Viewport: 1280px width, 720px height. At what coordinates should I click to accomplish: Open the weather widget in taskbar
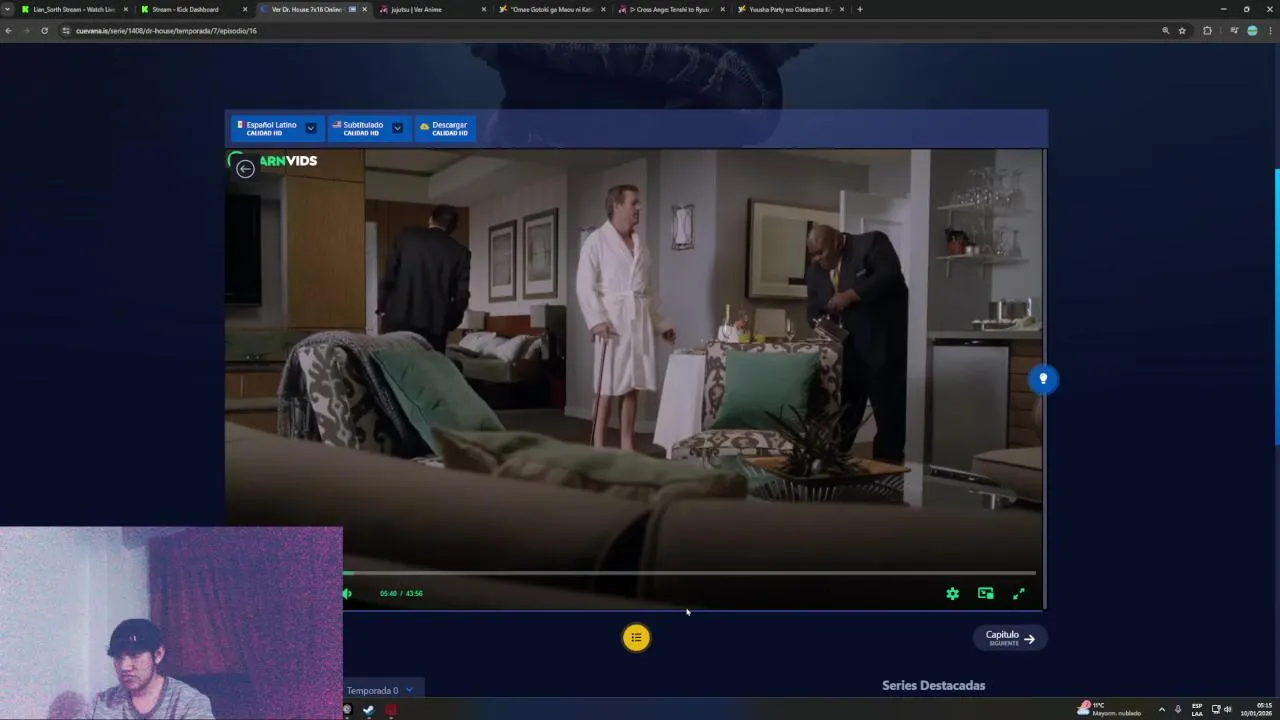[1108, 709]
